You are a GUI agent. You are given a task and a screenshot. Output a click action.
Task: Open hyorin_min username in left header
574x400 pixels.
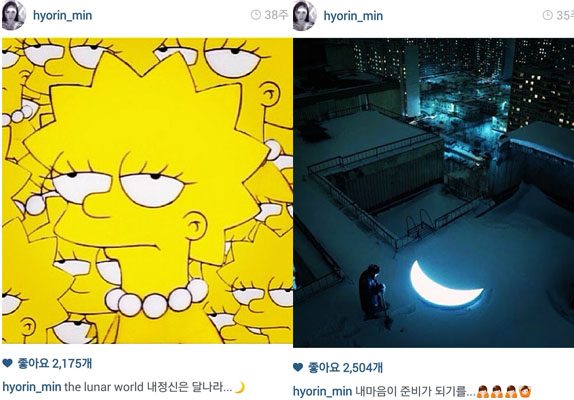63,16
